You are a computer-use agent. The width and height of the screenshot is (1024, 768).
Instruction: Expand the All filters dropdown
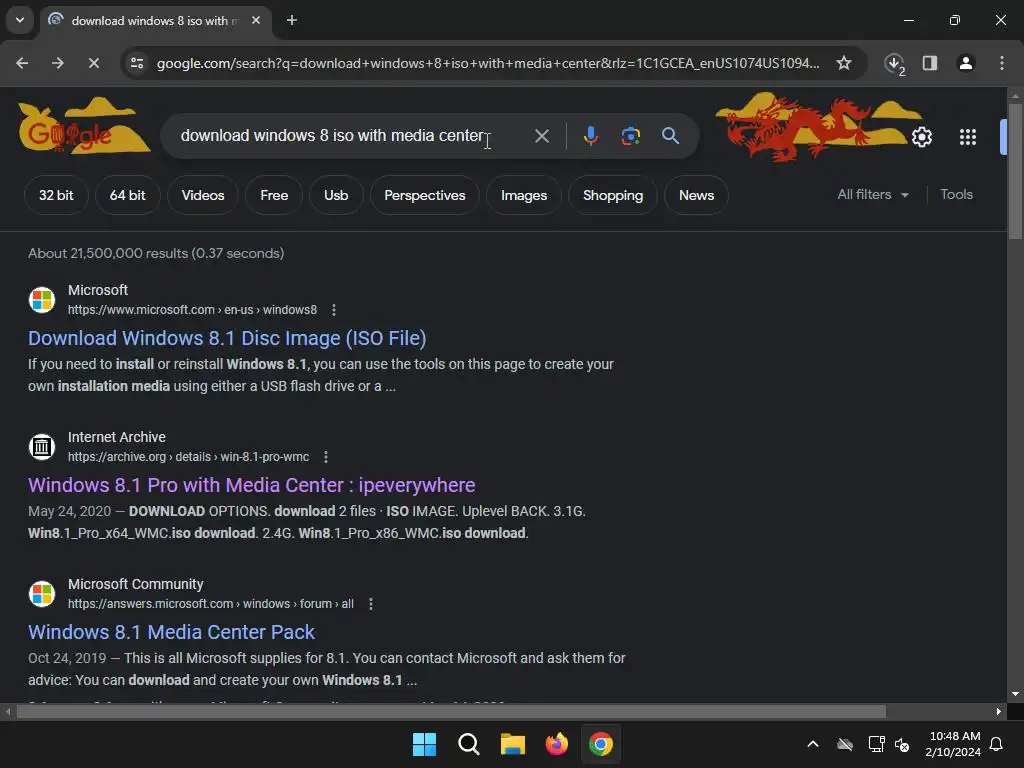[x=872, y=195]
